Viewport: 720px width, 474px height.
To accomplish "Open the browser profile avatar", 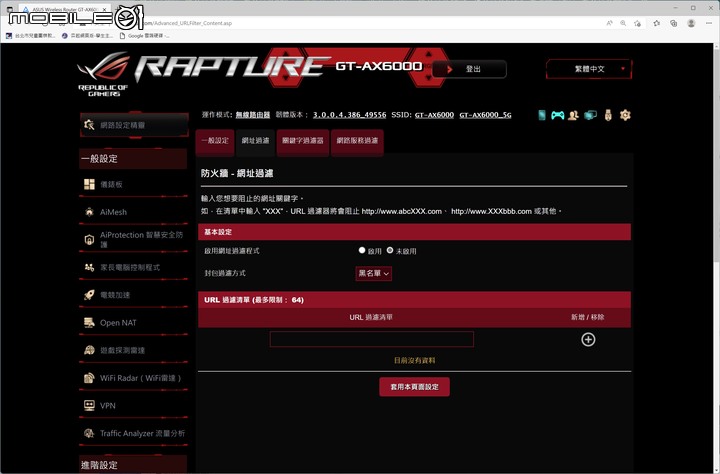I will pyautogui.click(x=691, y=23).
